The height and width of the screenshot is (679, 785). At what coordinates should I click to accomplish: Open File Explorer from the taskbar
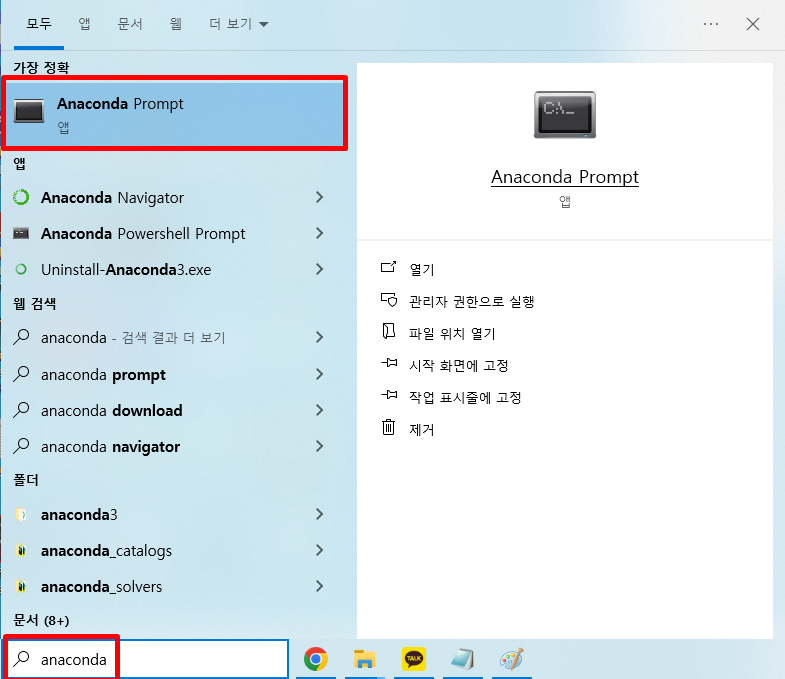[x=364, y=659]
